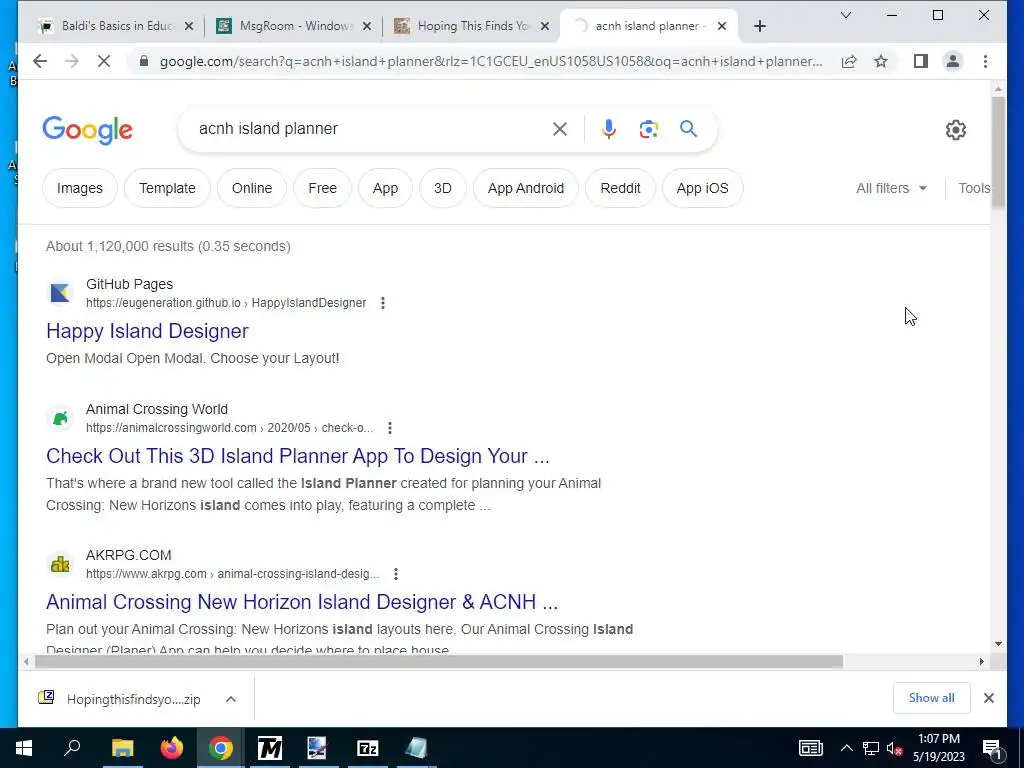Open tab search chevron
Image resolution: width=1024 pixels, height=768 pixels.
click(846, 15)
